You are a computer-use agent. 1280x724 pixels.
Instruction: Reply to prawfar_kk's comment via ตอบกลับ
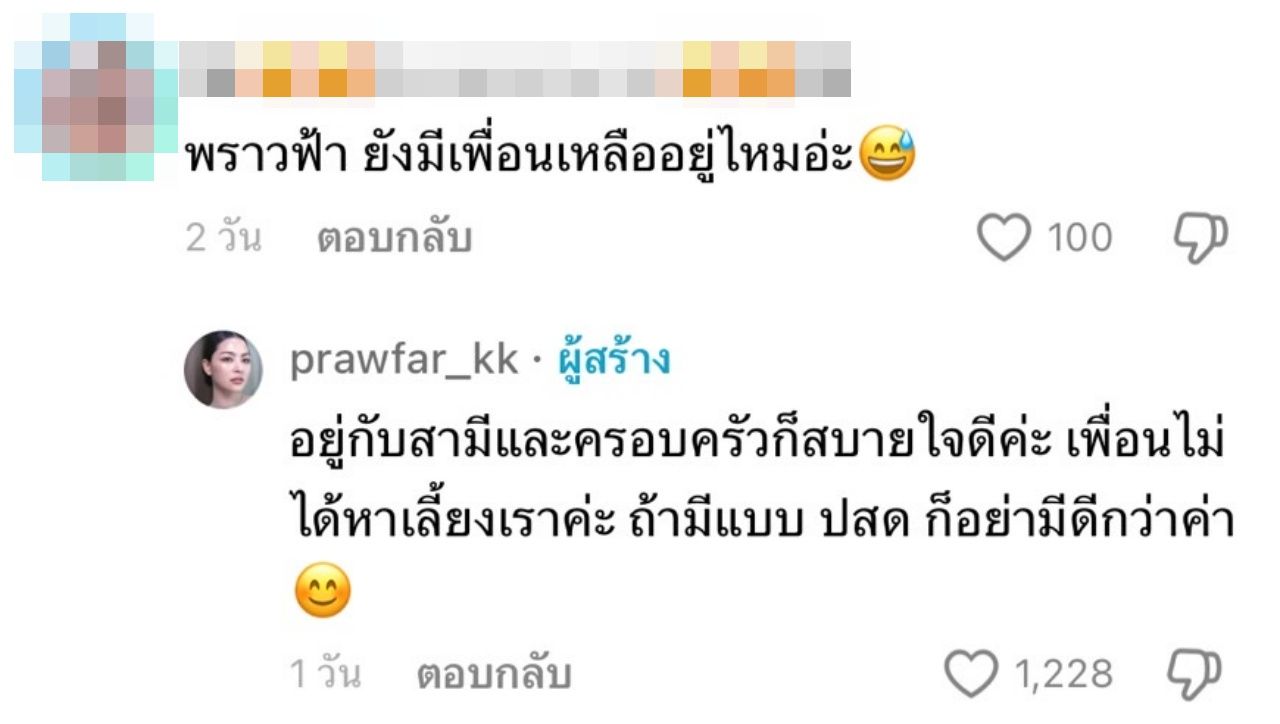click(x=494, y=674)
